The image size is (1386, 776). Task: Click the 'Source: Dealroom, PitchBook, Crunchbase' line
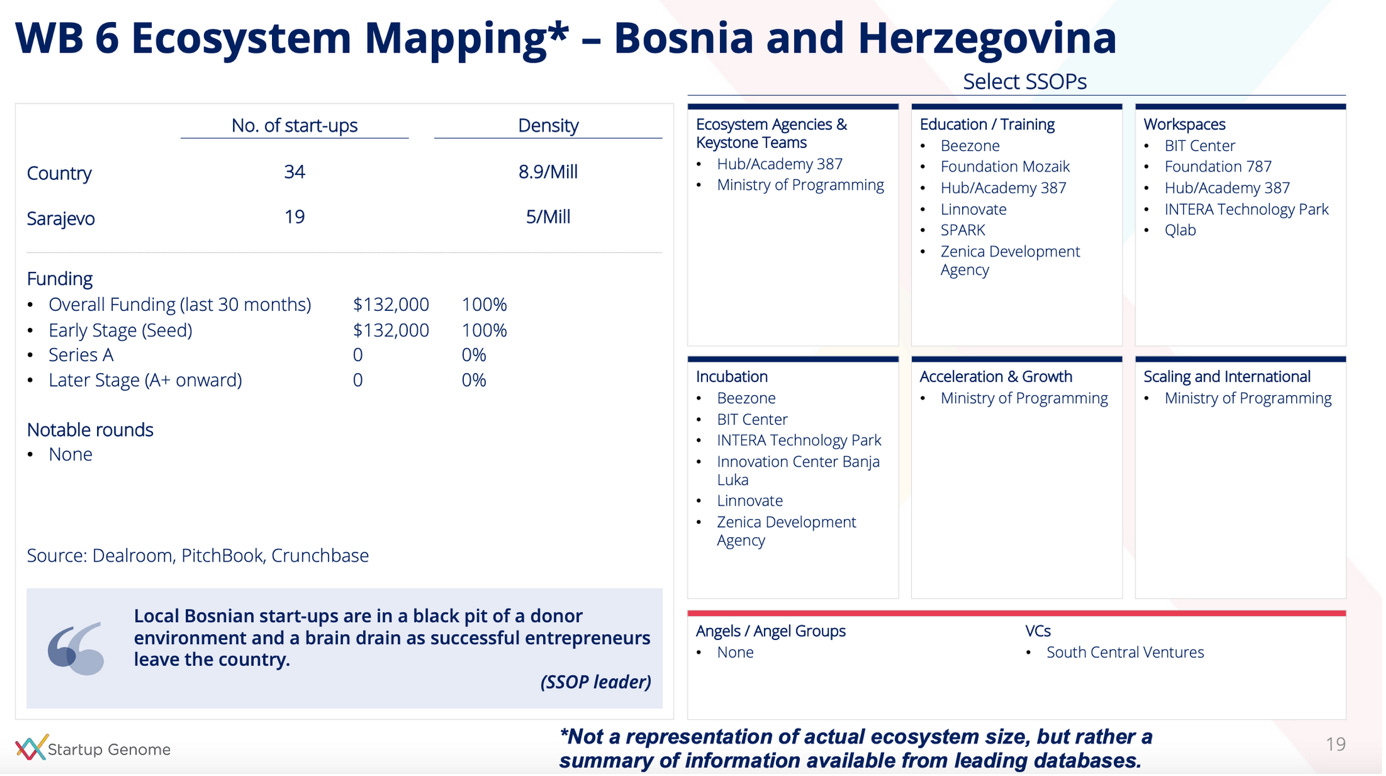198,556
